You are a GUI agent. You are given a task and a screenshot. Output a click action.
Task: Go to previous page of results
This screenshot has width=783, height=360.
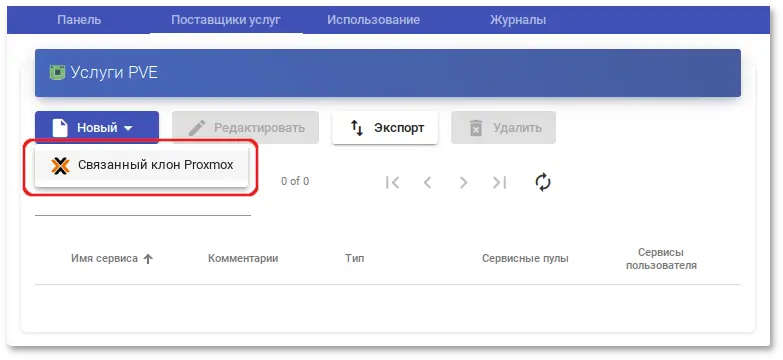tap(427, 182)
